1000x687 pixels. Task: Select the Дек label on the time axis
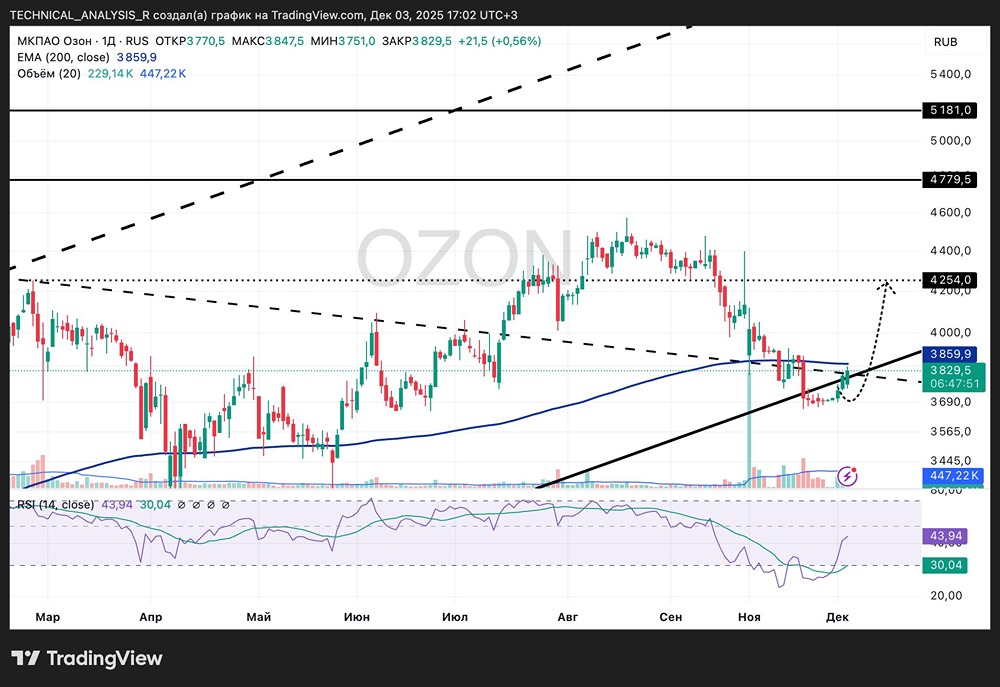pyautogui.click(x=837, y=617)
